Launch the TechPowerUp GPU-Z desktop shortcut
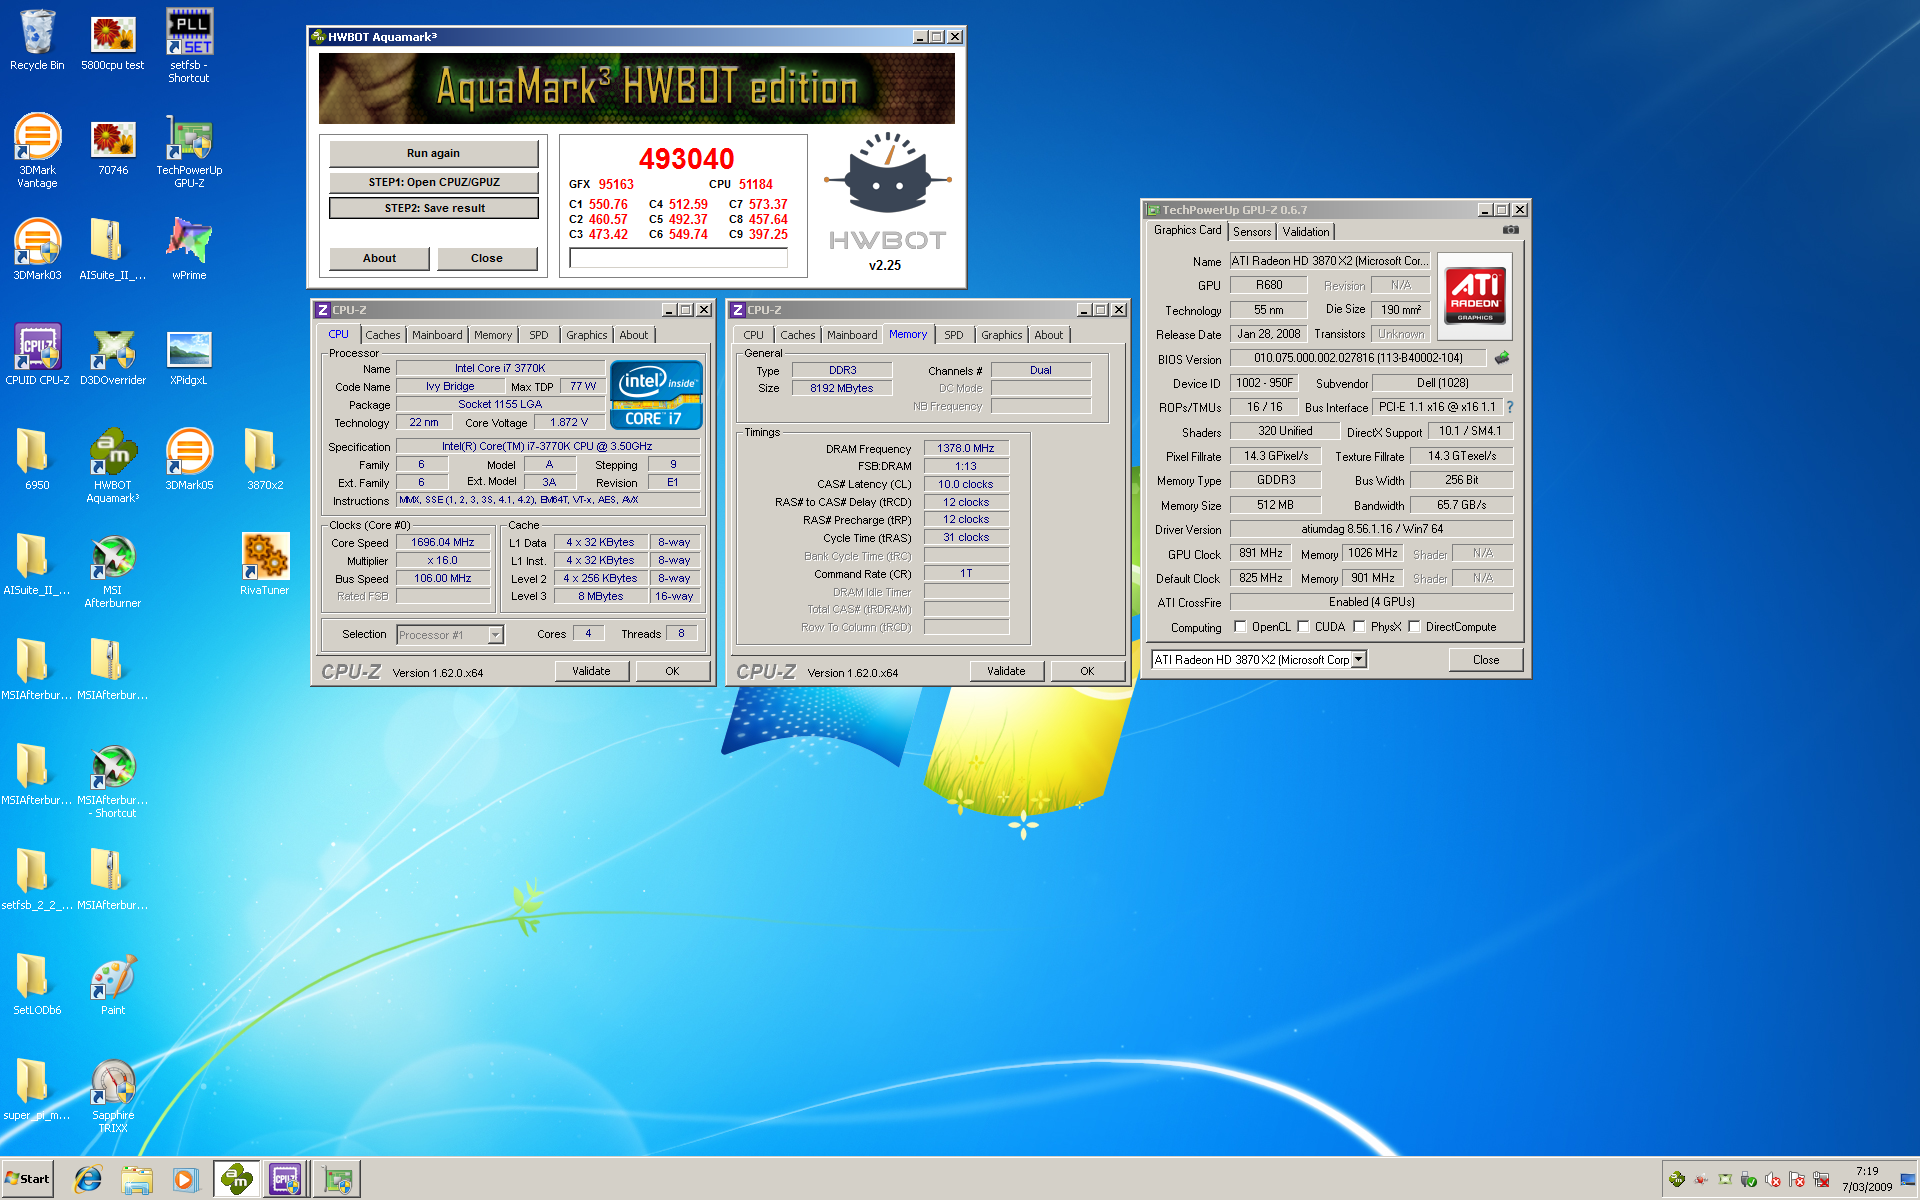The image size is (1920, 1200). pyautogui.click(x=189, y=150)
